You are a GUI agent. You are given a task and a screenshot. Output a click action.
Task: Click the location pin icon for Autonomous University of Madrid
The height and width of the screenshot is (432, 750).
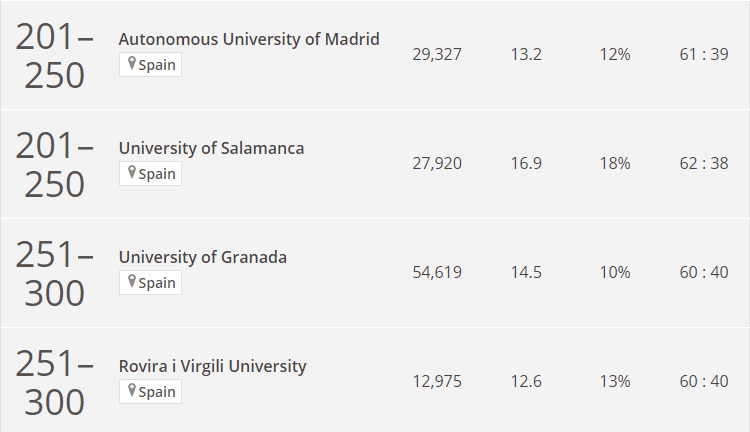tap(132, 63)
